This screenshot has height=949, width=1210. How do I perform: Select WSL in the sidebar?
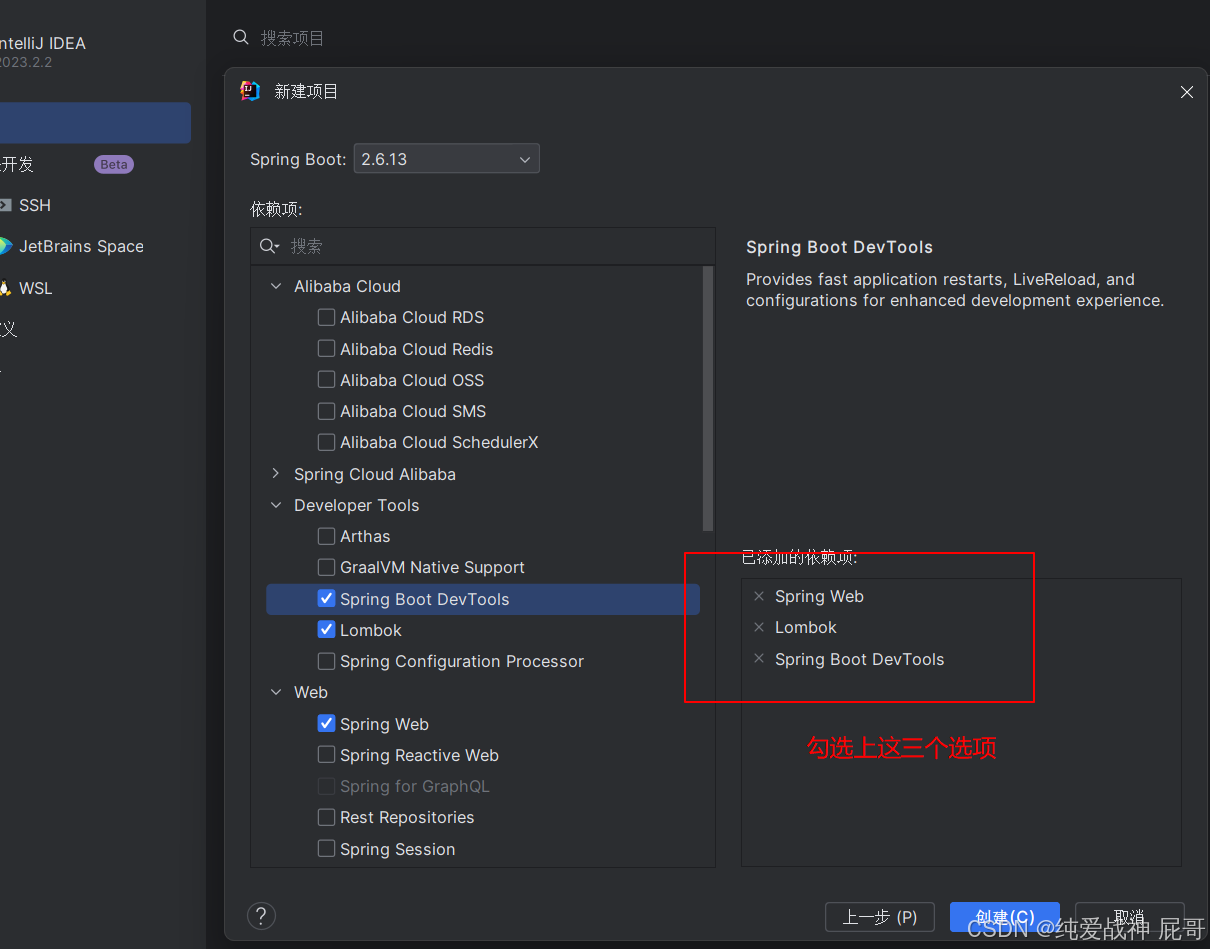pyautogui.click(x=36, y=288)
